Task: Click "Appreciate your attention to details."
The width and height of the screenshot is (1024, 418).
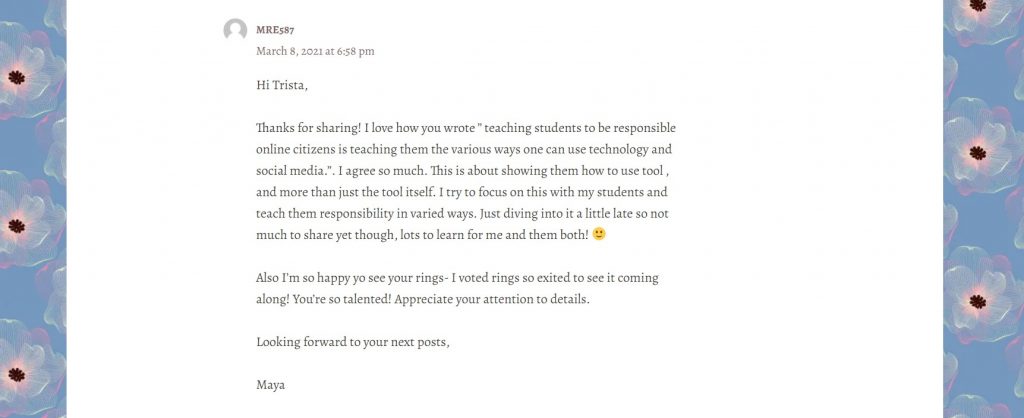Action: coord(492,300)
